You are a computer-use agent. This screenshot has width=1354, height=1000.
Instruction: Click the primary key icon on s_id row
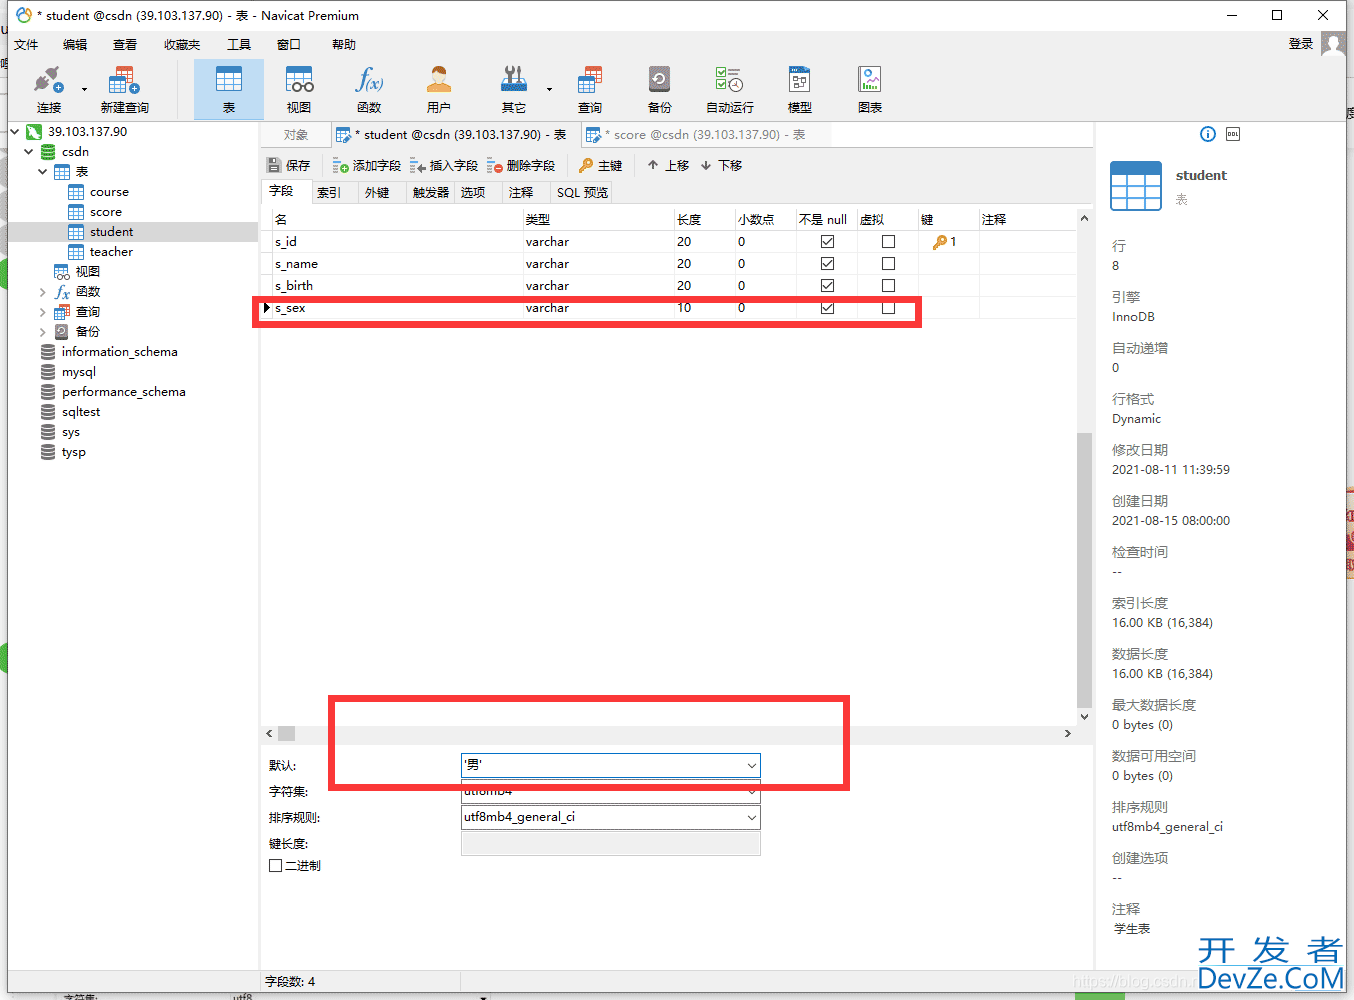tap(939, 242)
